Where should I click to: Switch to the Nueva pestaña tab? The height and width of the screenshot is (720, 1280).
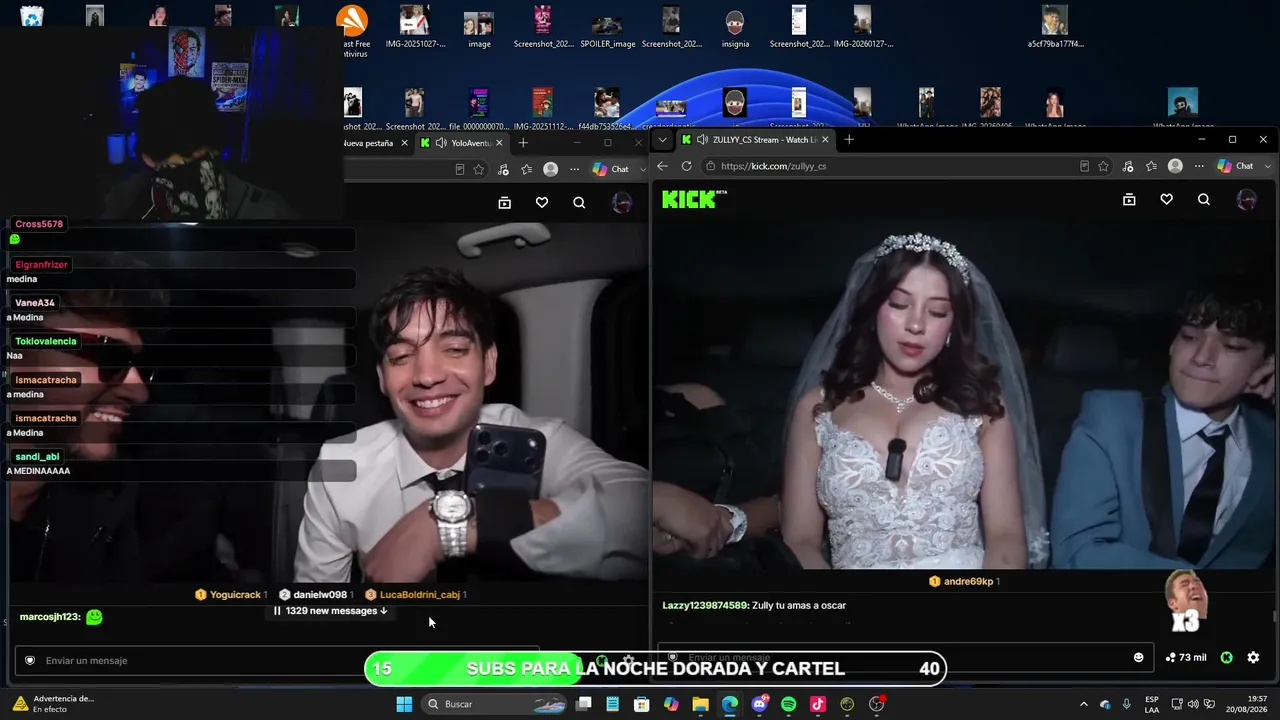click(x=376, y=143)
